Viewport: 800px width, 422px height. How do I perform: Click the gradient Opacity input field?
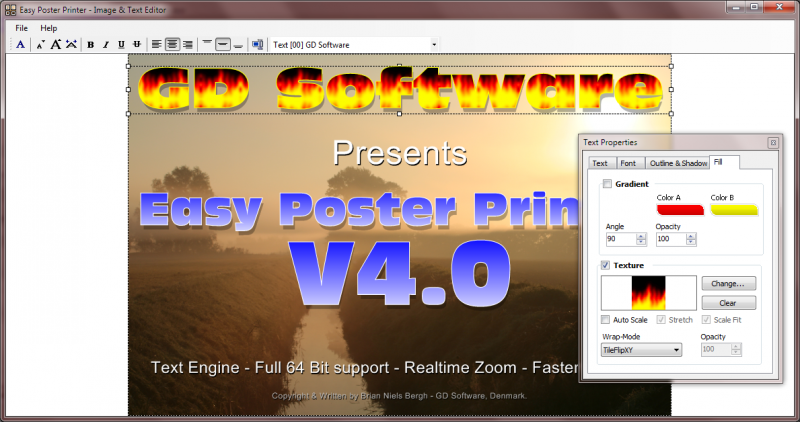pos(671,239)
